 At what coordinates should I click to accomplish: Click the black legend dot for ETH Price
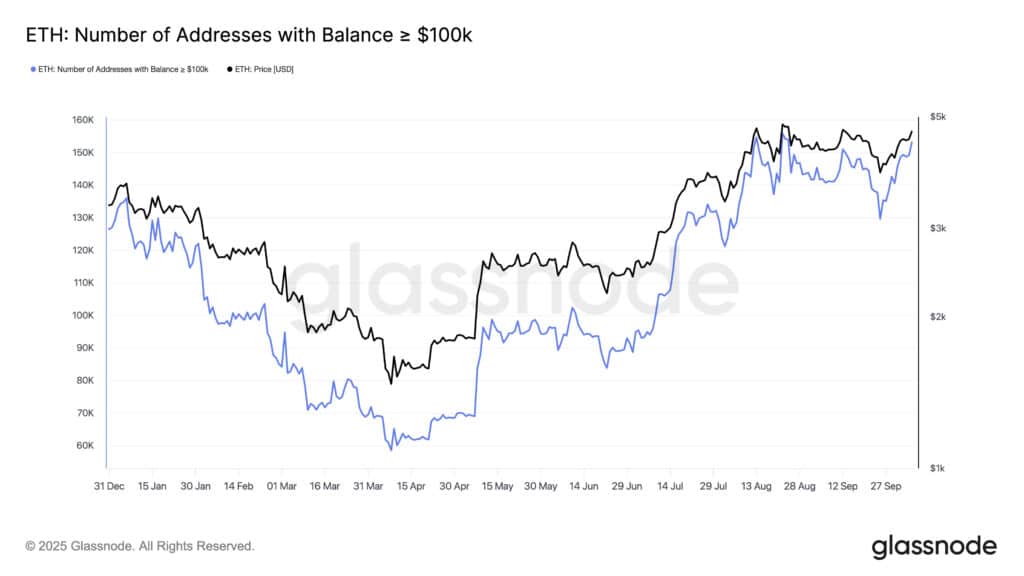click(230, 69)
